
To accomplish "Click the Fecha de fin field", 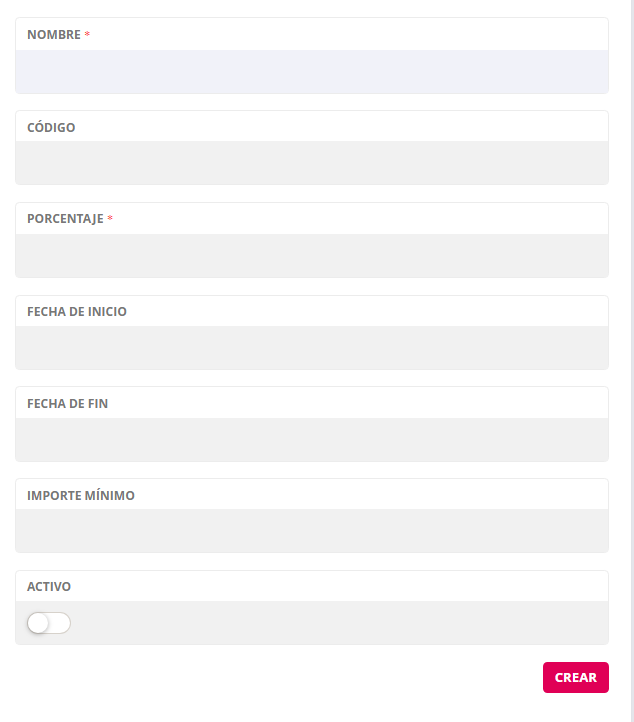I will point(311,439).
